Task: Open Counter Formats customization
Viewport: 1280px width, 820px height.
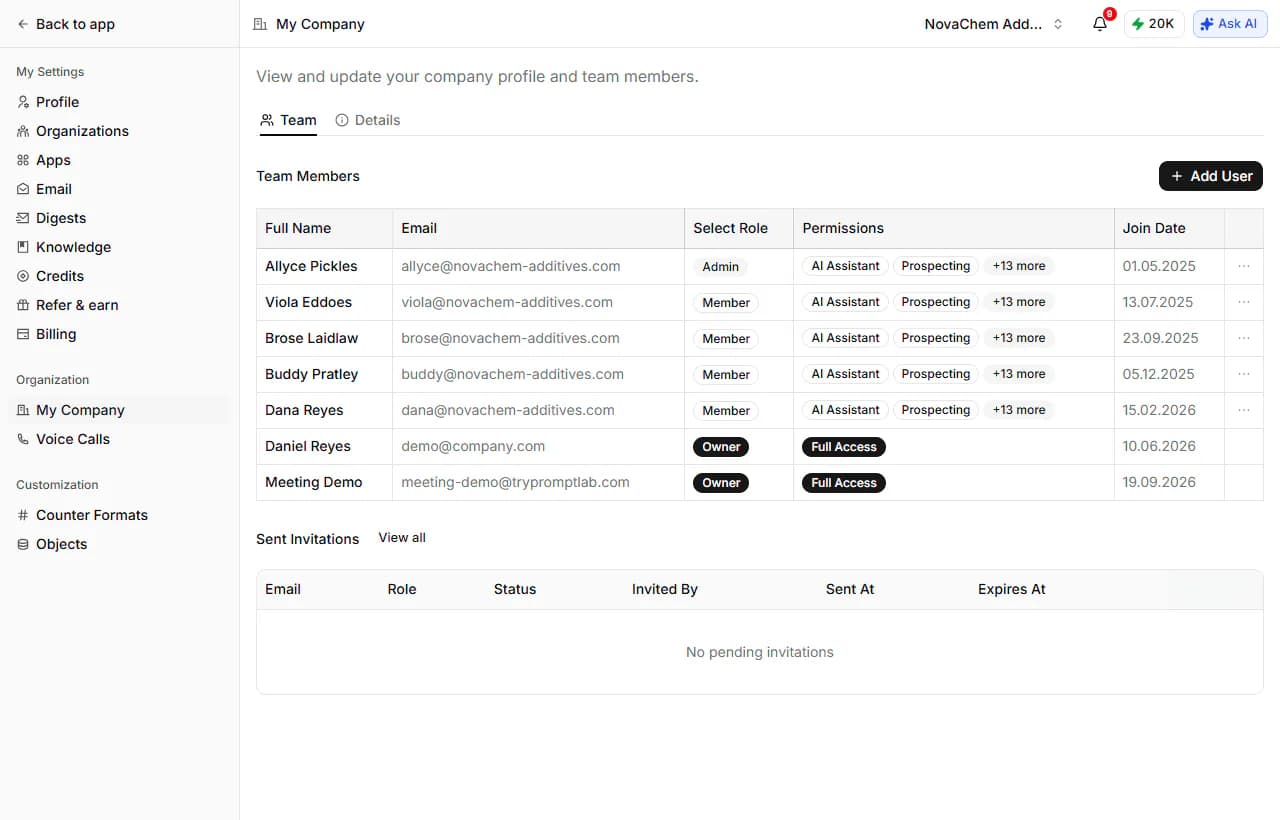Action: (92, 515)
